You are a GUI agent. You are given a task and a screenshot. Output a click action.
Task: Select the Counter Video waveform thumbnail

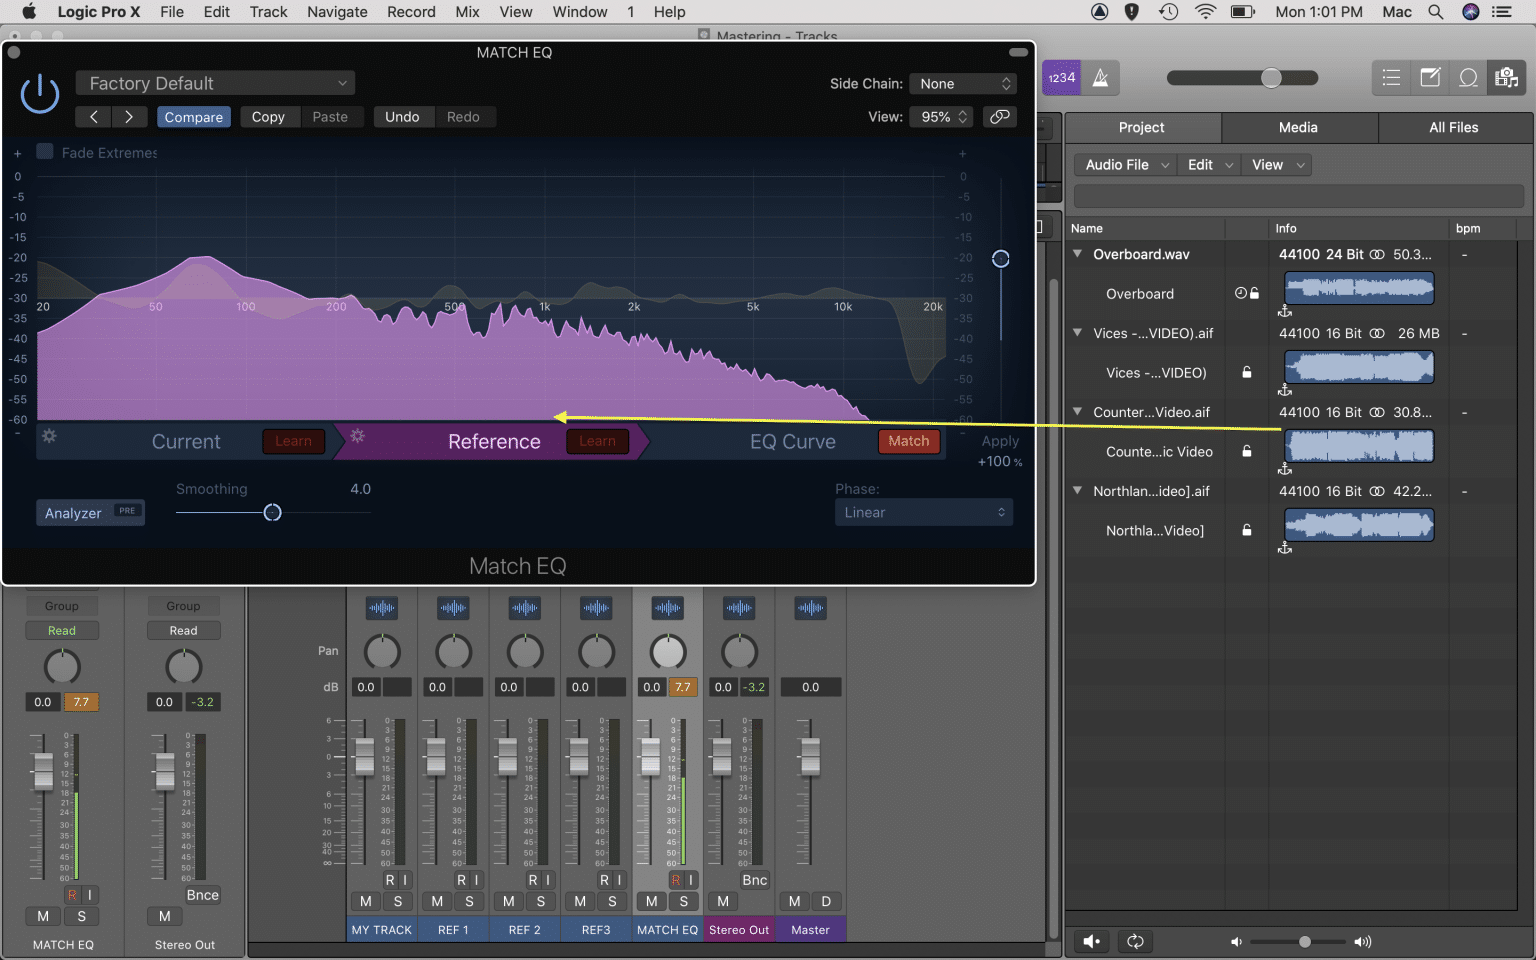pyautogui.click(x=1358, y=446)
